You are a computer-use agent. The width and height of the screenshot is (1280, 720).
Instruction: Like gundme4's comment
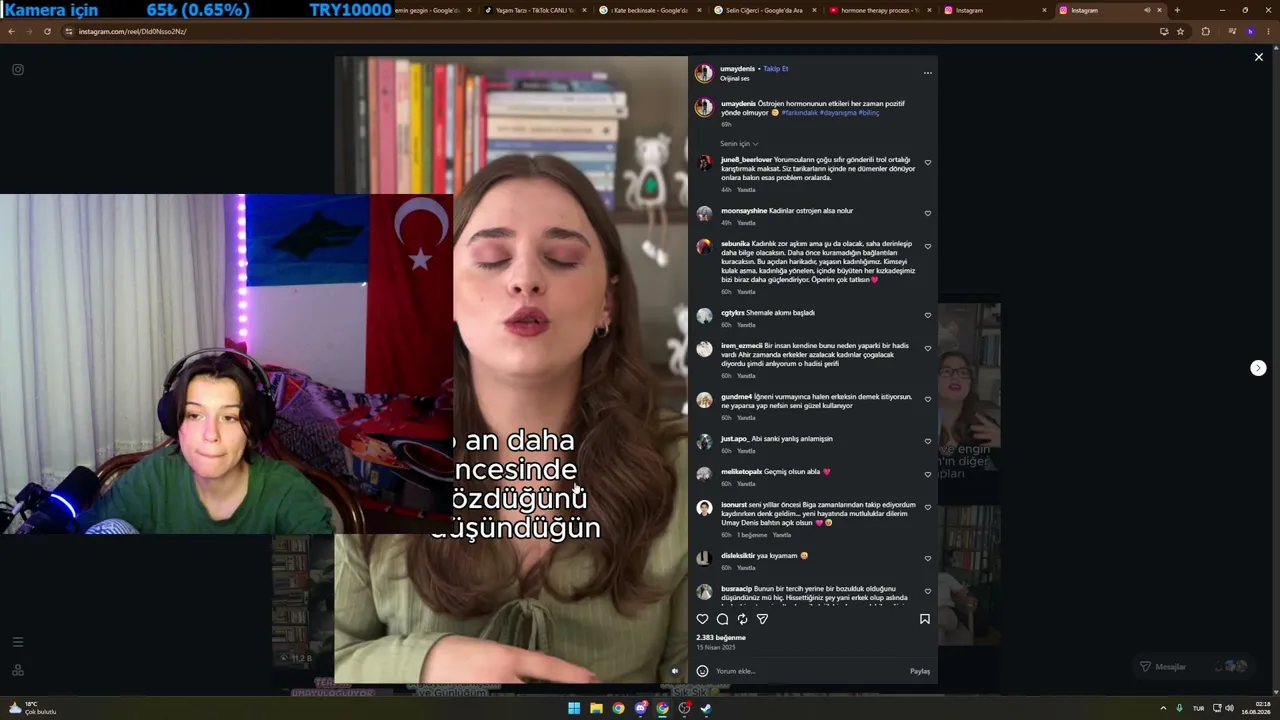point(927,399)
